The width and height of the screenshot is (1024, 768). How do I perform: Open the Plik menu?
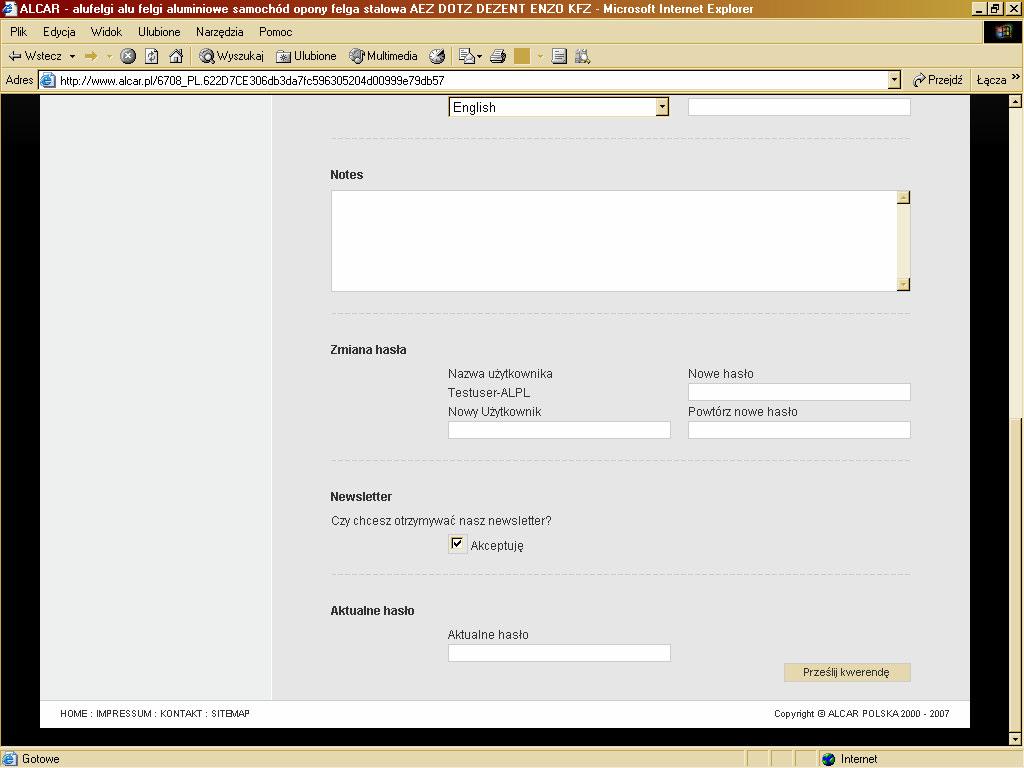pos(18,32)
